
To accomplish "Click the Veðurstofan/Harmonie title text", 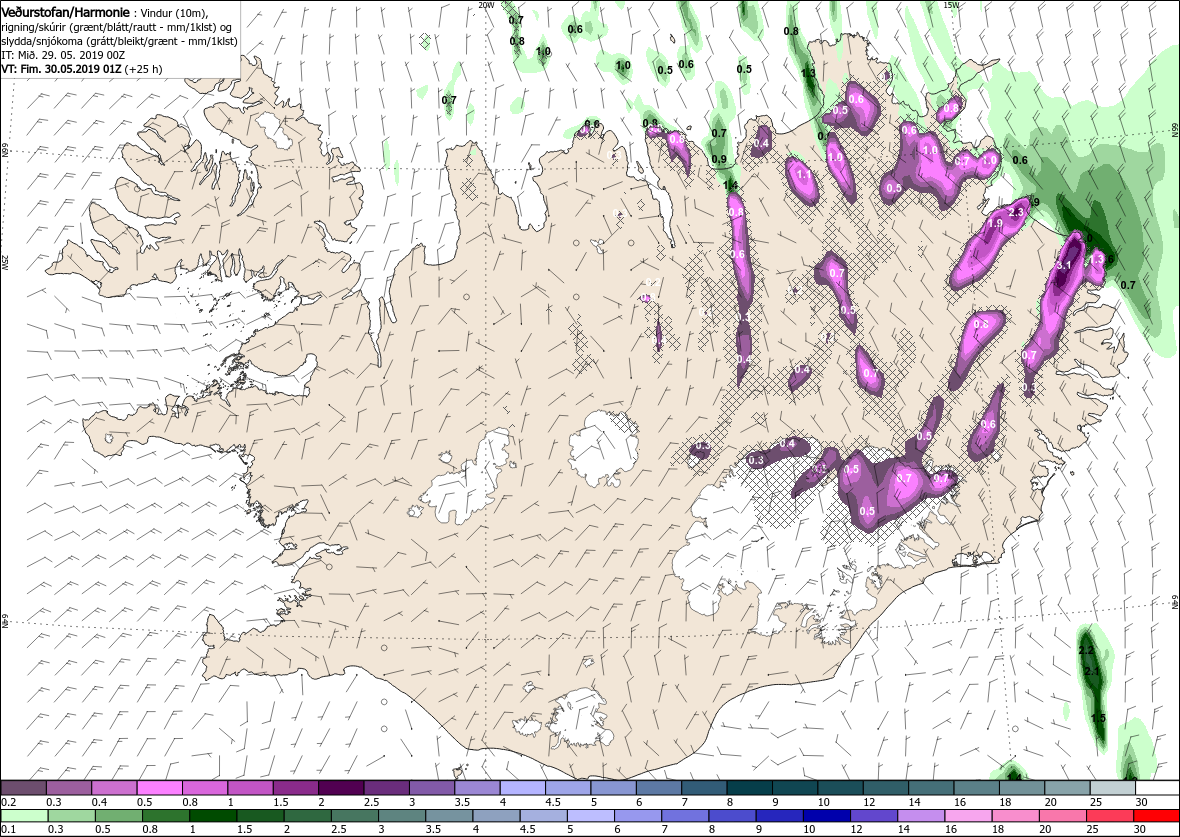I will tap(65, 11).
